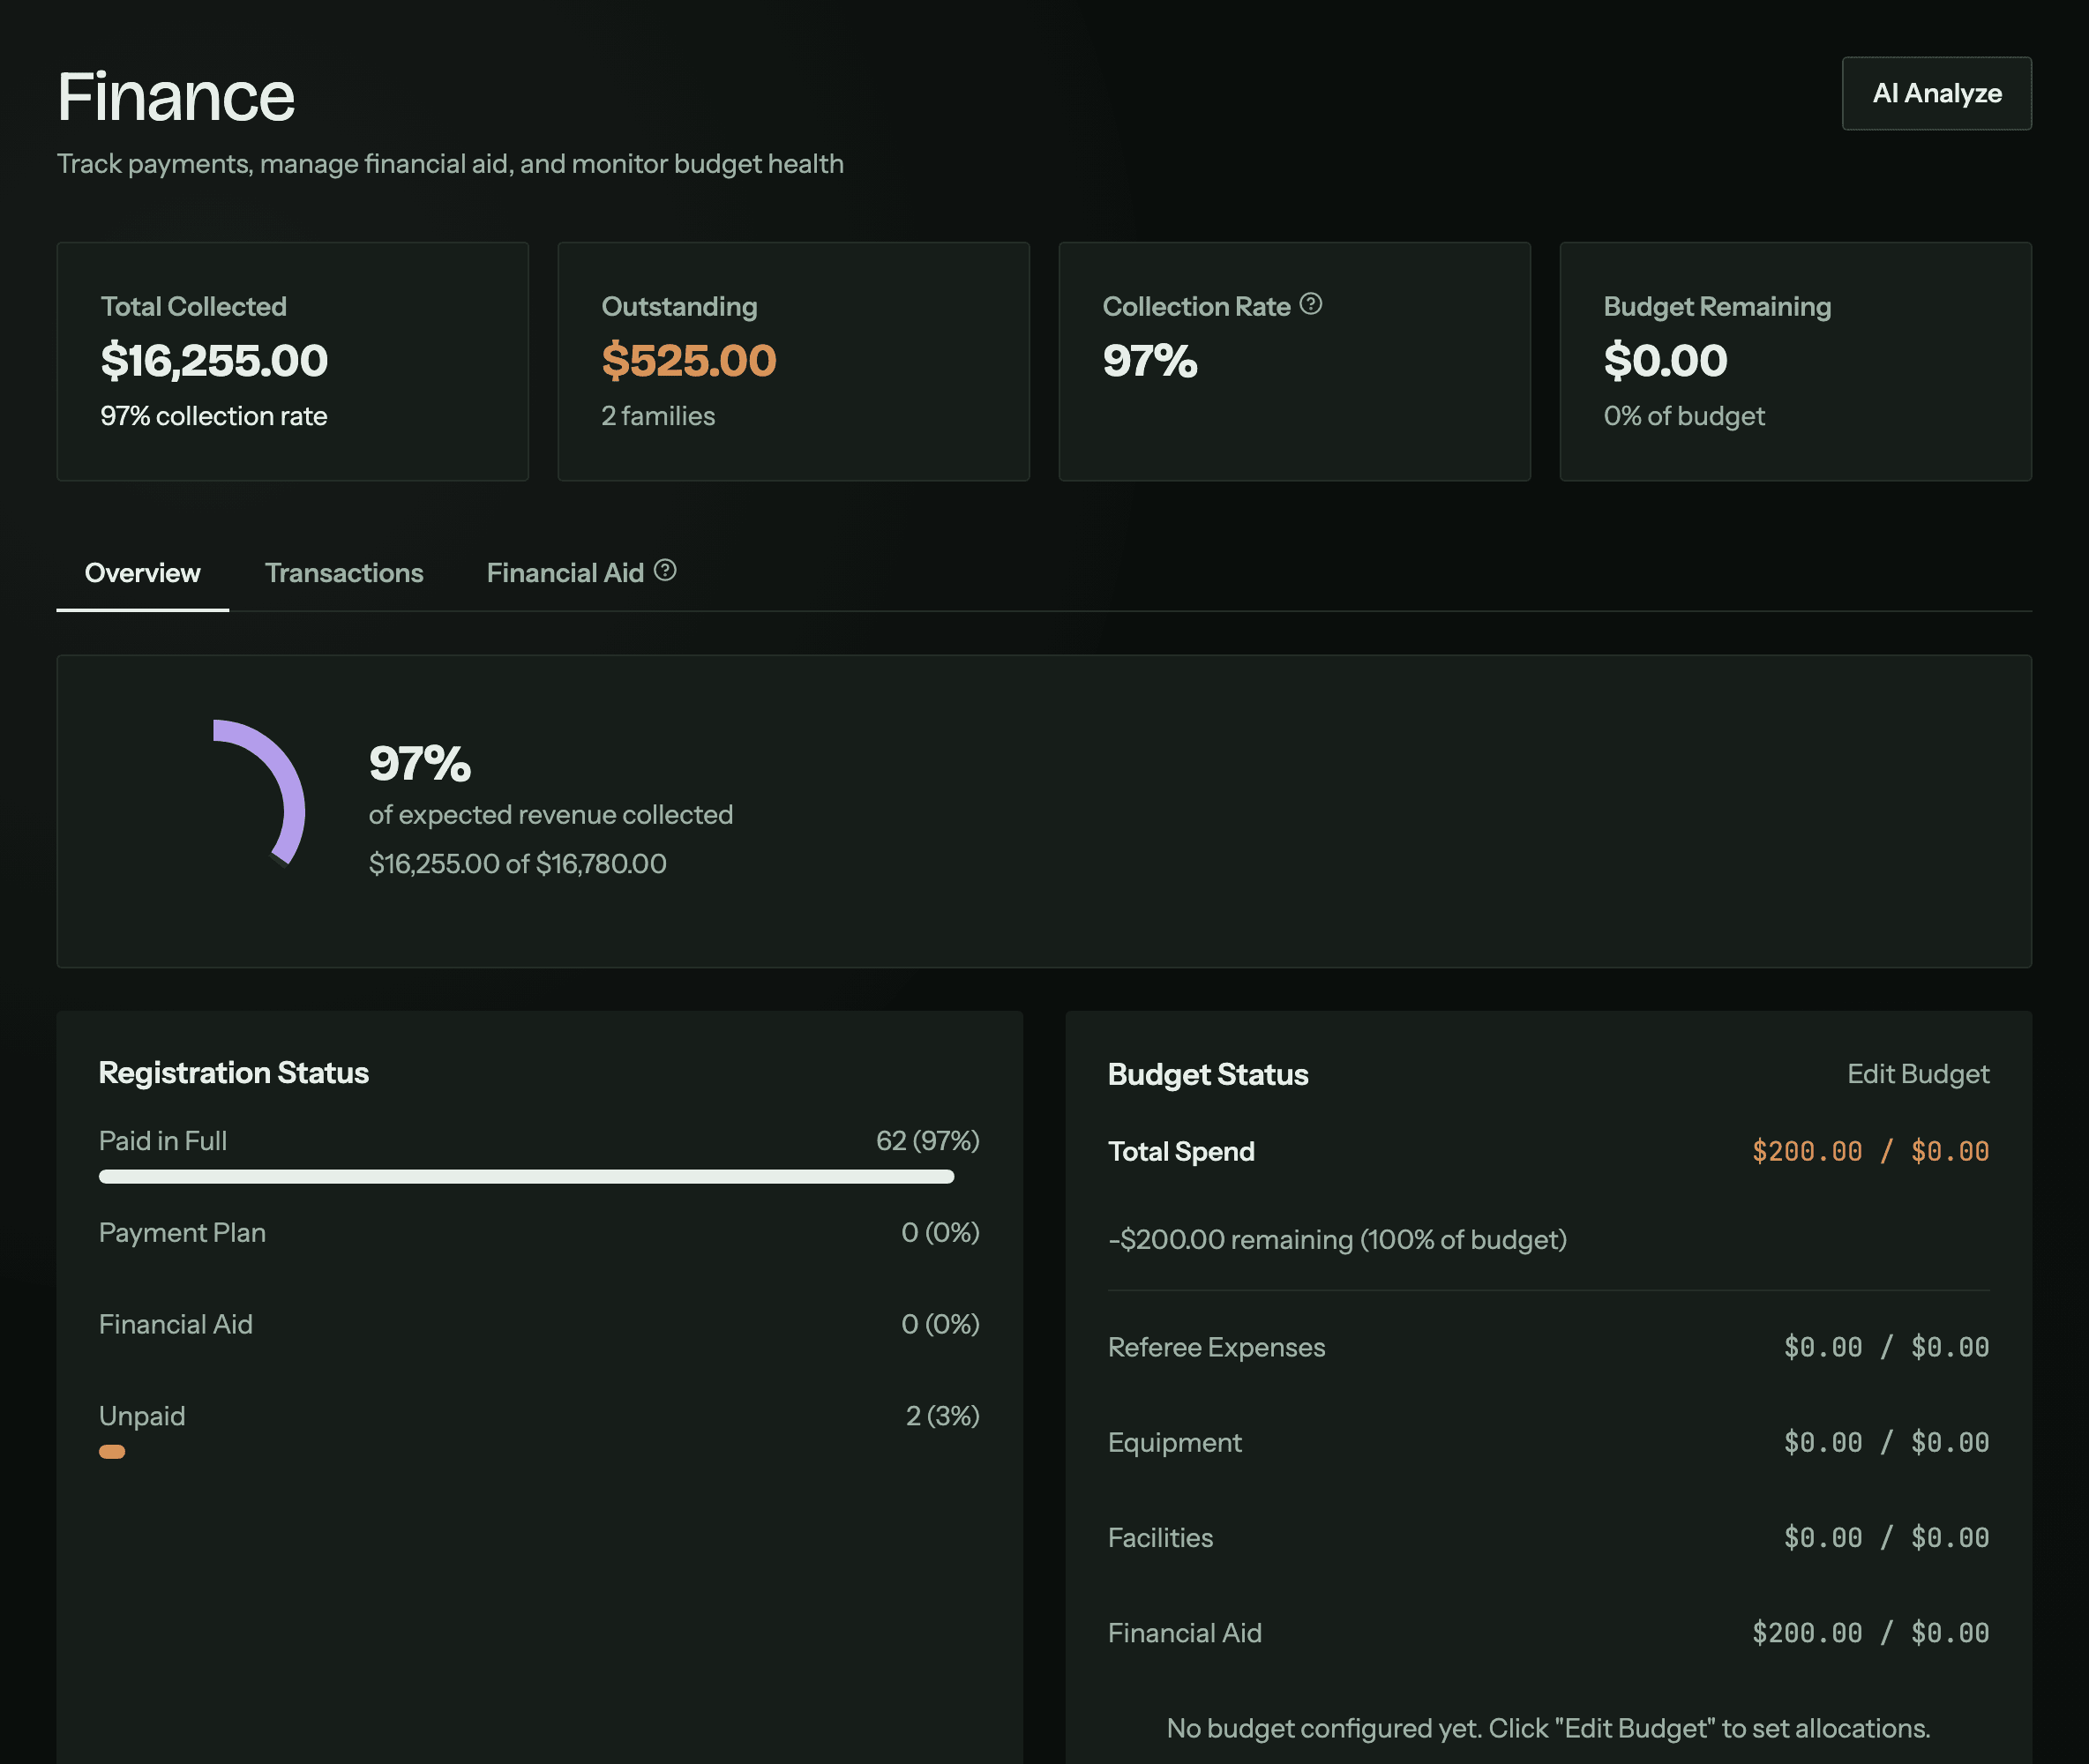Click the Budget Status heading
This screenshot has width=2089, height=1764.
[x=1208, y=1075]
